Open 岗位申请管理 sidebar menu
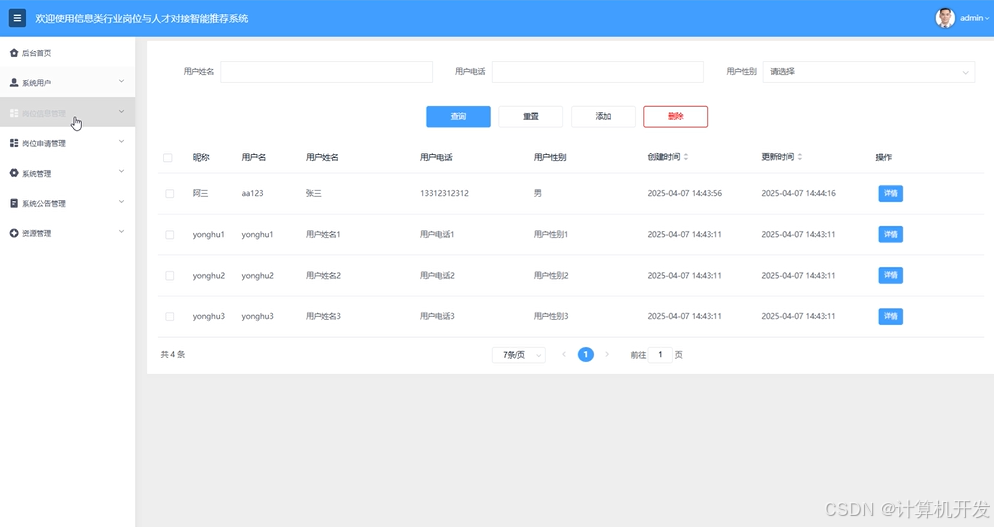The width and height of the screenshot is (994, 527). (x=67, y=143)
